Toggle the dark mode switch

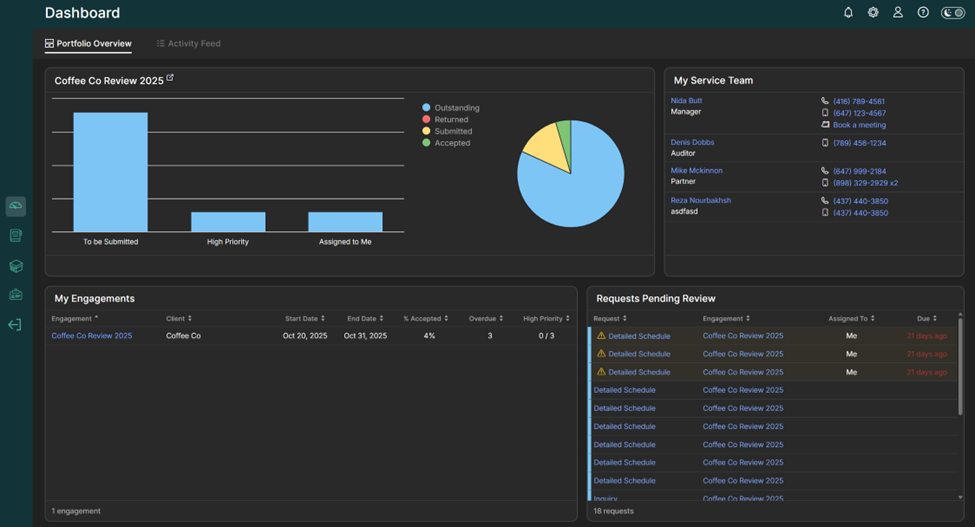(x=953, y=12)
